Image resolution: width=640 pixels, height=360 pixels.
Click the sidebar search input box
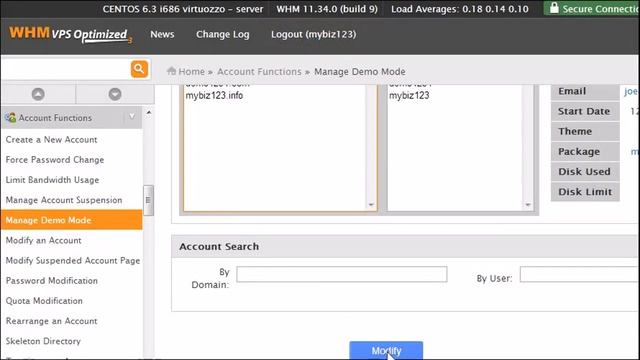tap(65, 69)
